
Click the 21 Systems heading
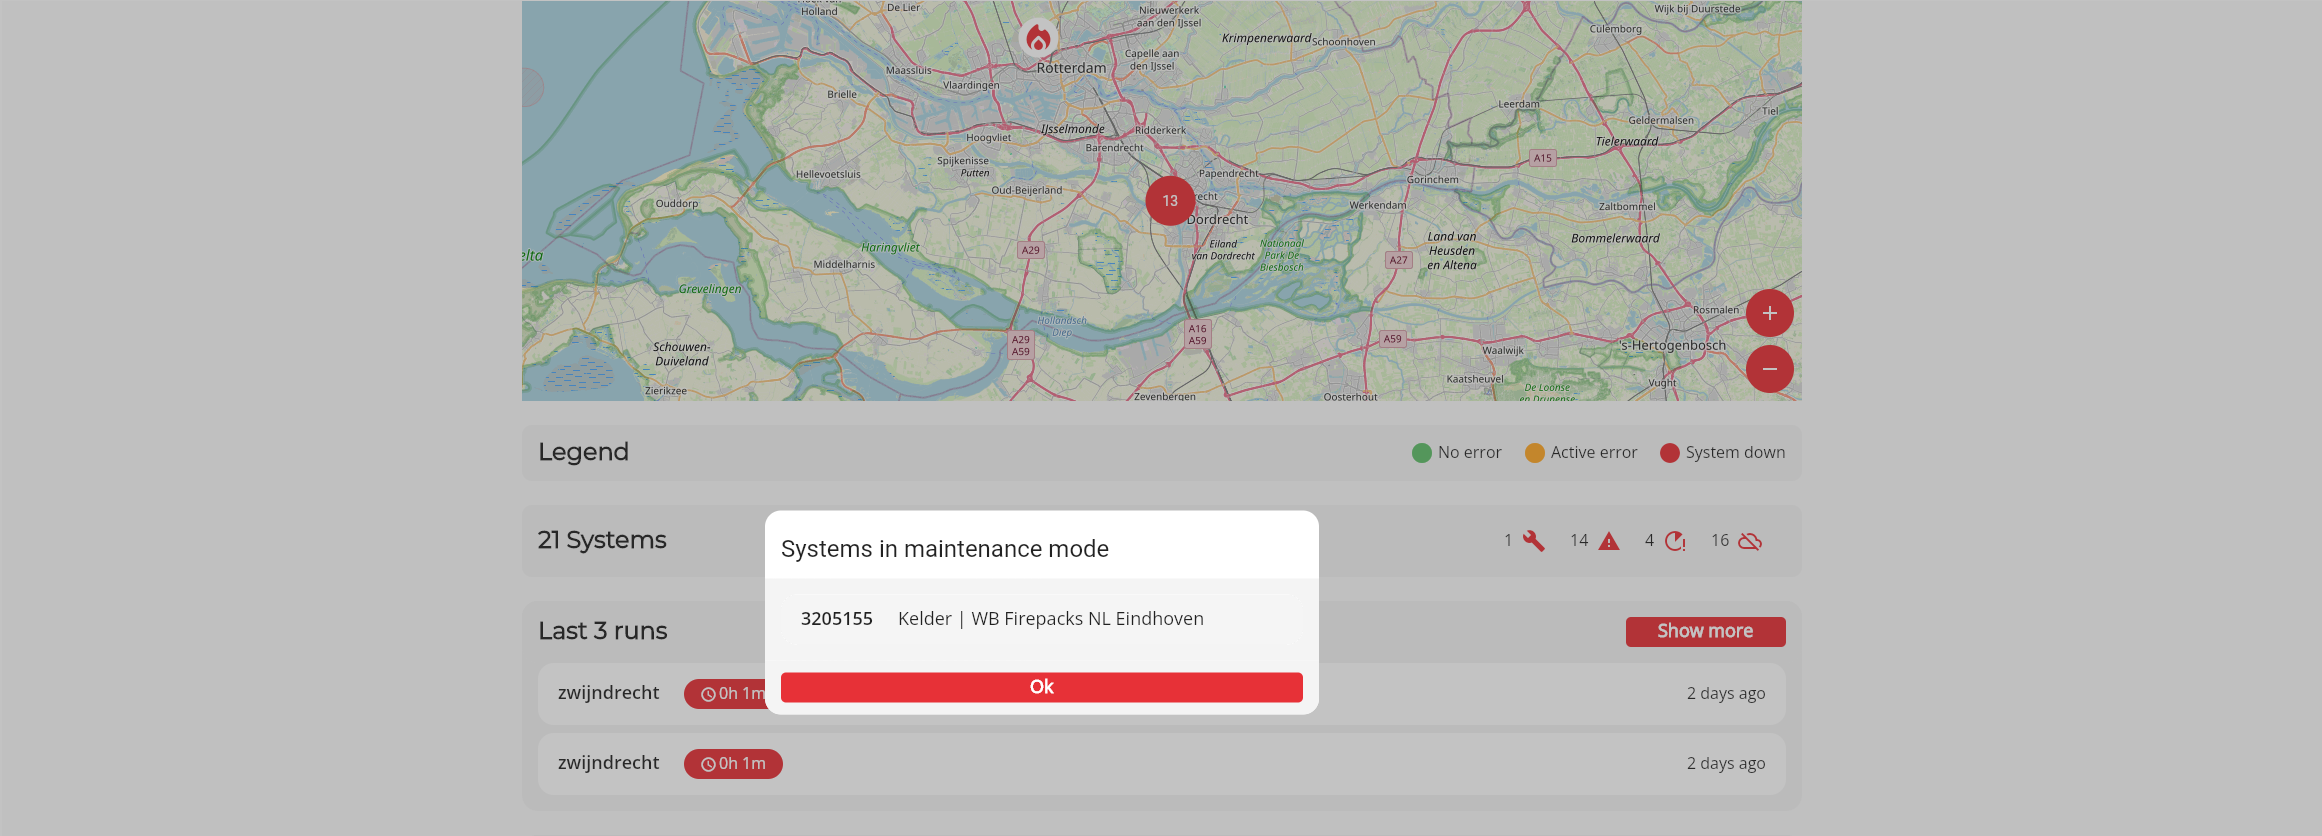pyautogui.click(x=602, y=540)
